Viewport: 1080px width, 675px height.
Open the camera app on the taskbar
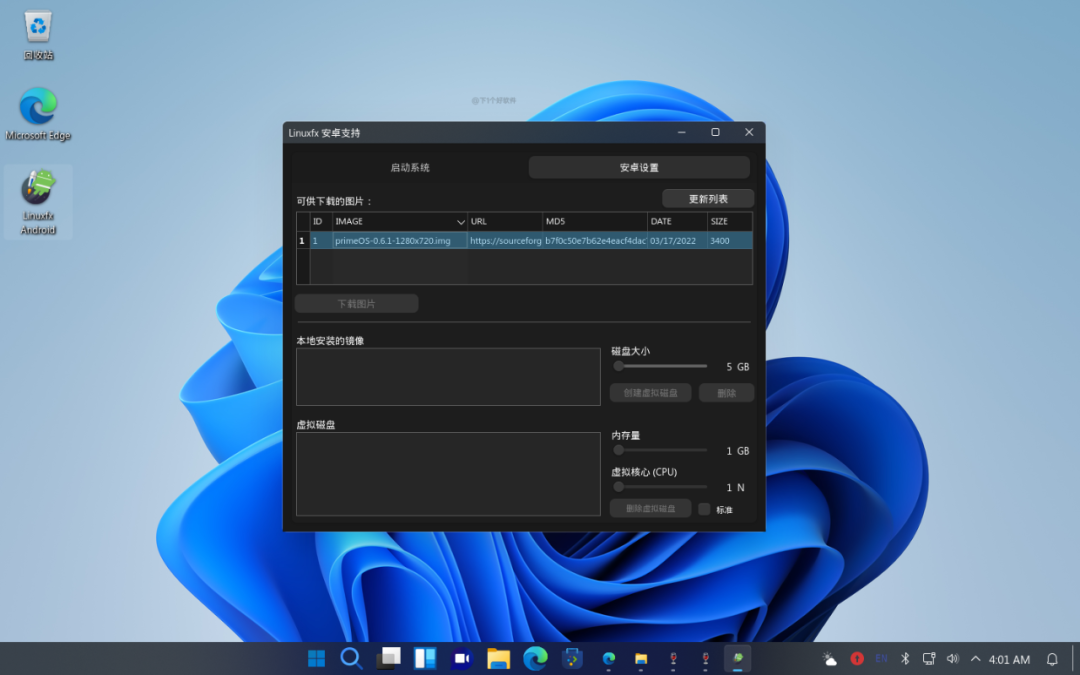pos(462,658)
